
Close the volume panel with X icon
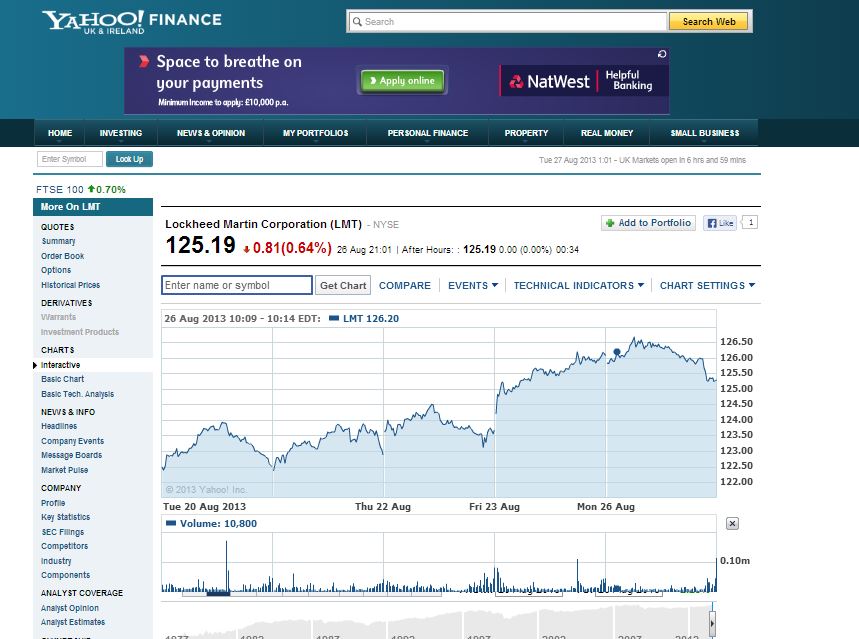pos(732,523)
